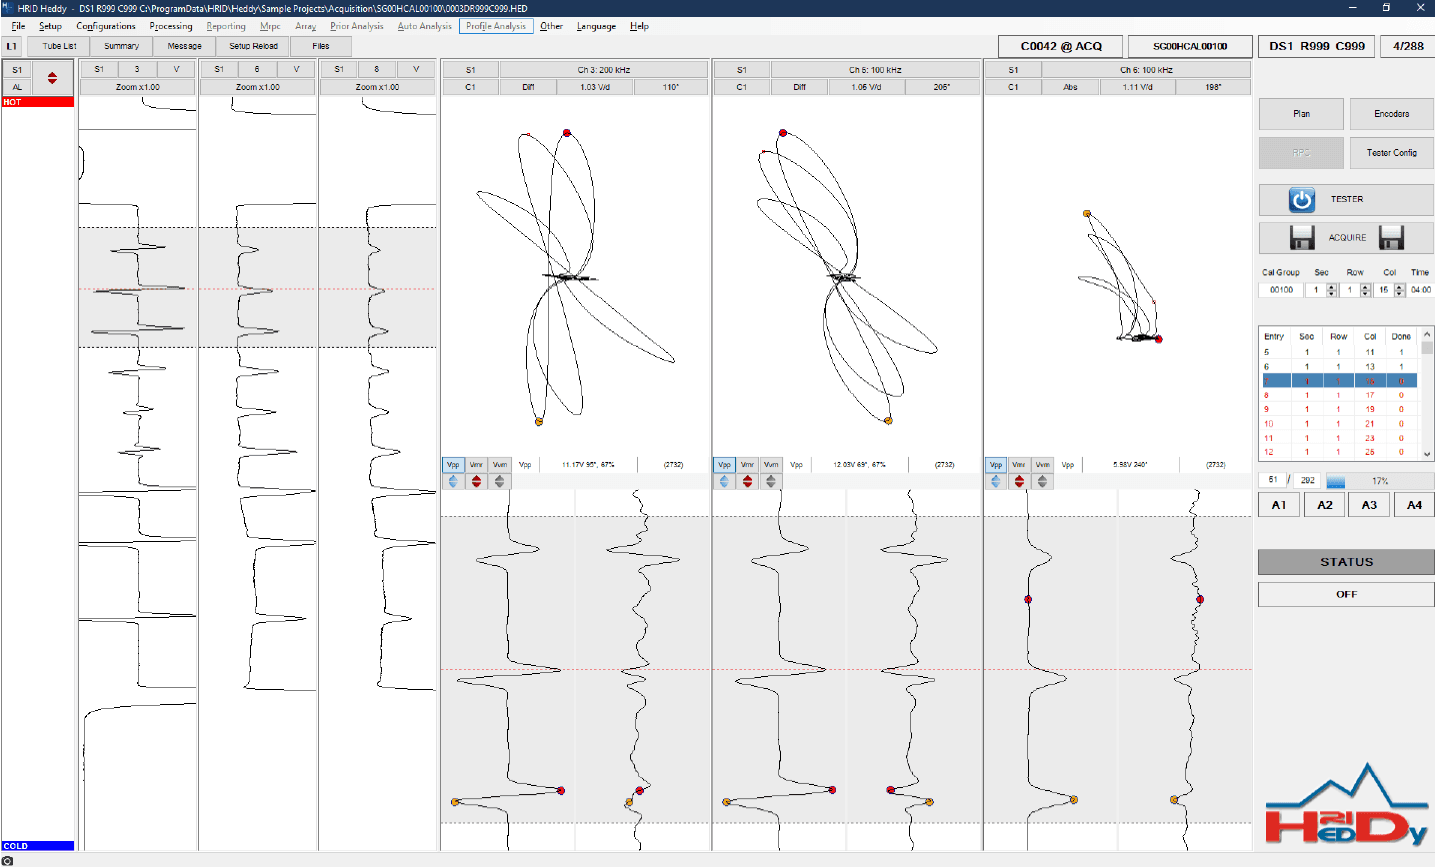The height and width of the screenshot is (867, 1435).
Task: Open the Configurations menu
Action: (x=106, y=26)
